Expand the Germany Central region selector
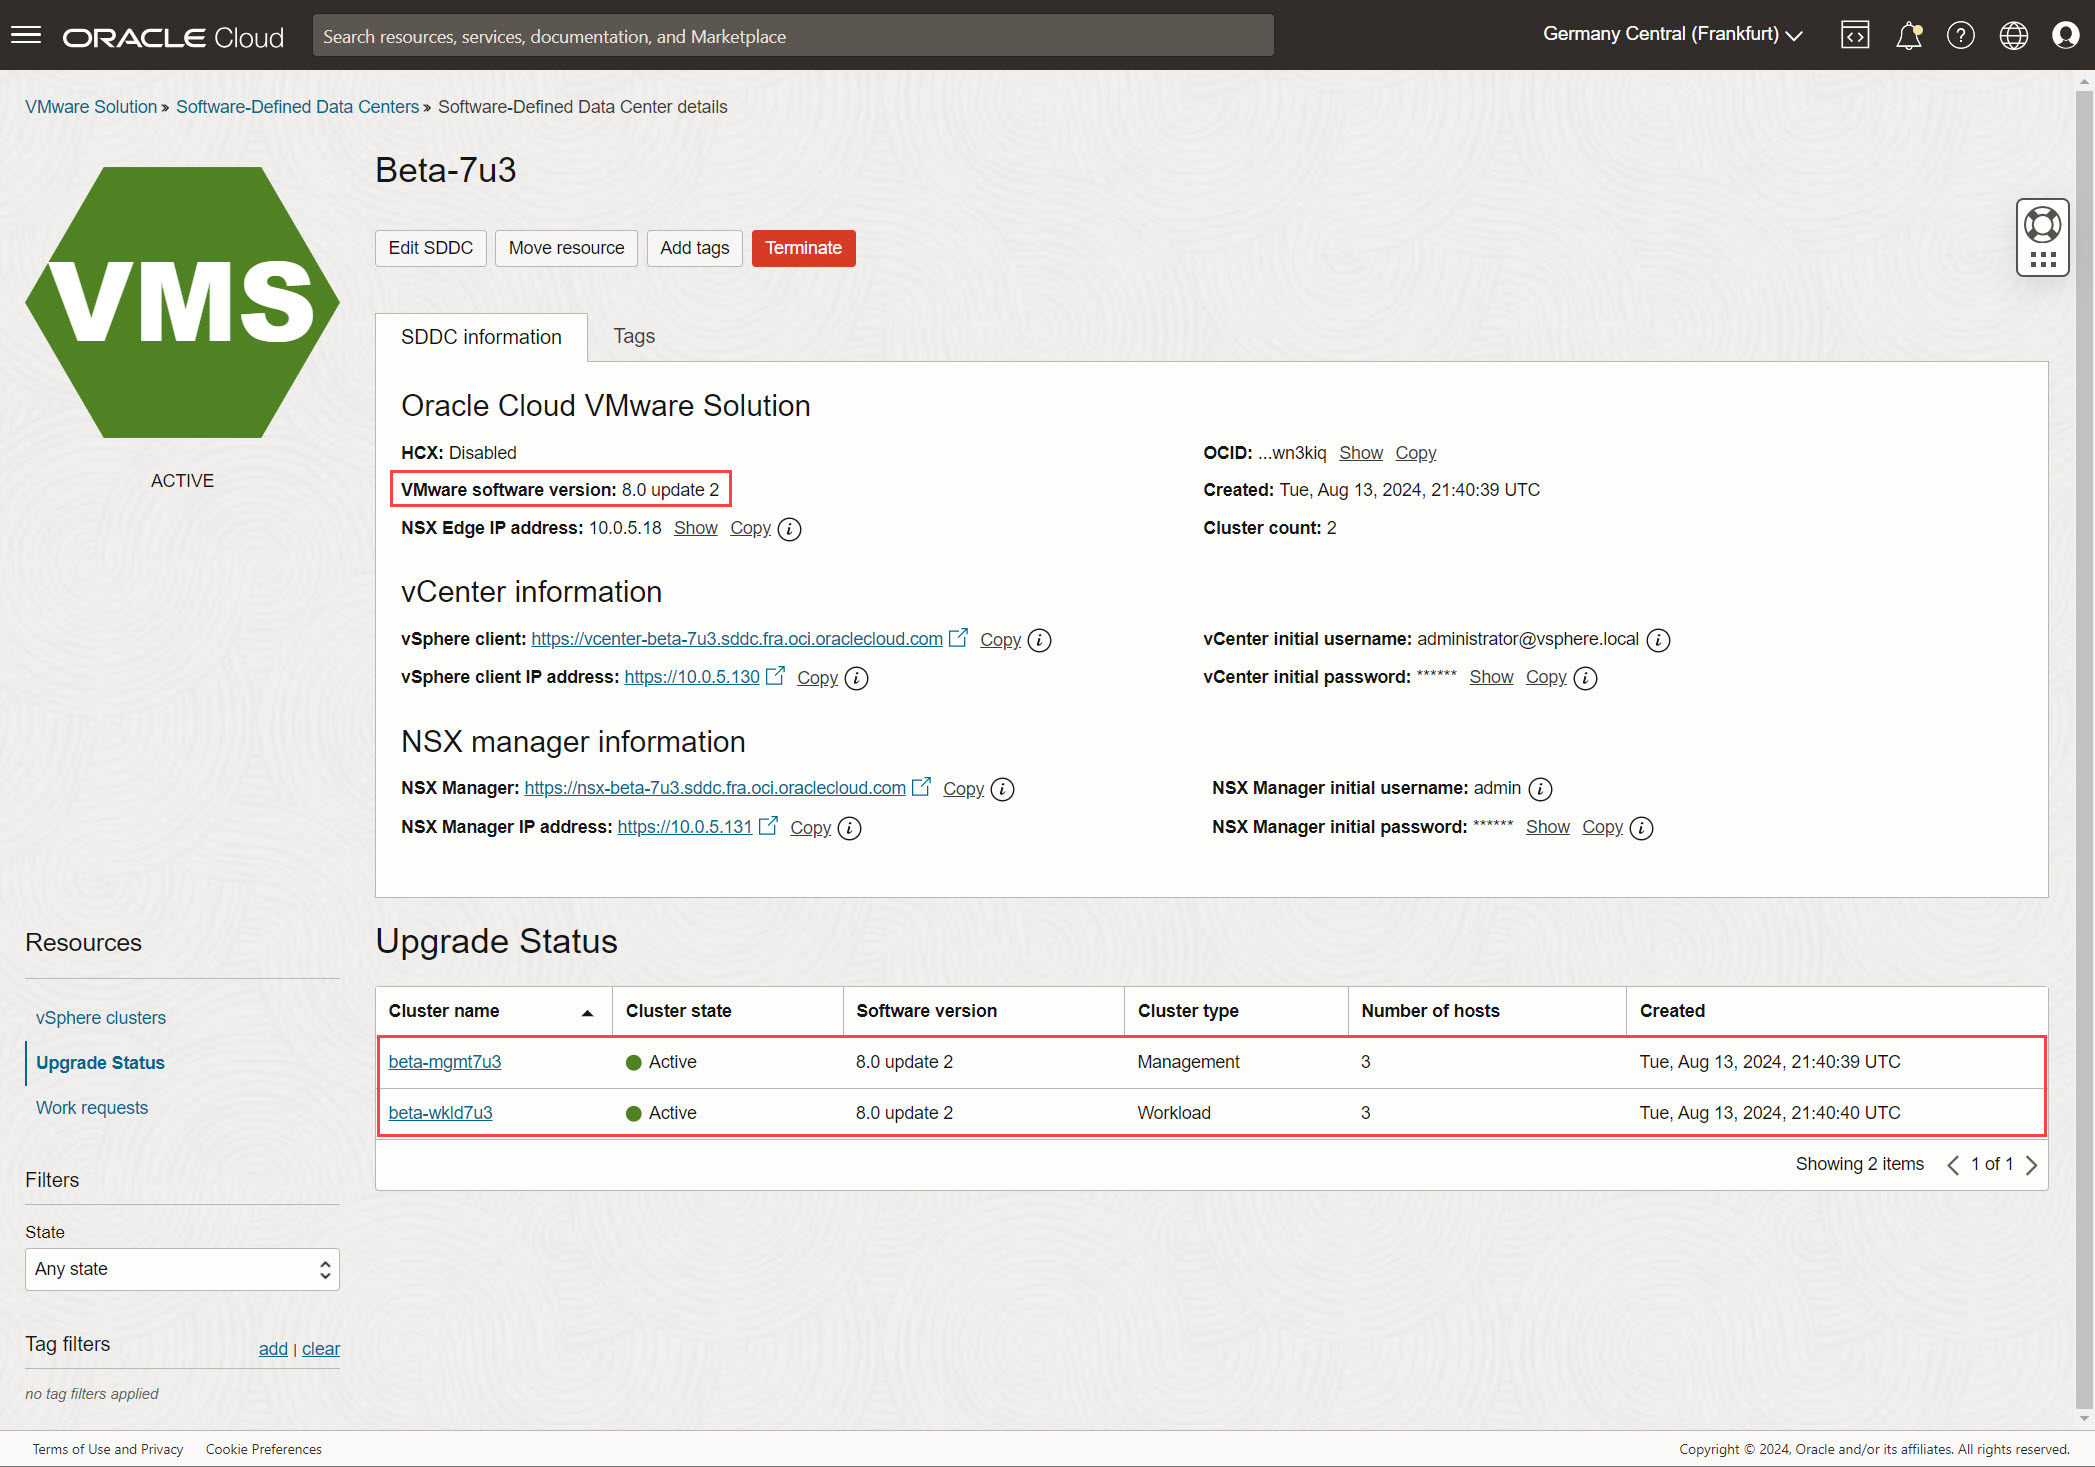The width and height of the screenshot is (2095, 1467). click(1672, 34)
